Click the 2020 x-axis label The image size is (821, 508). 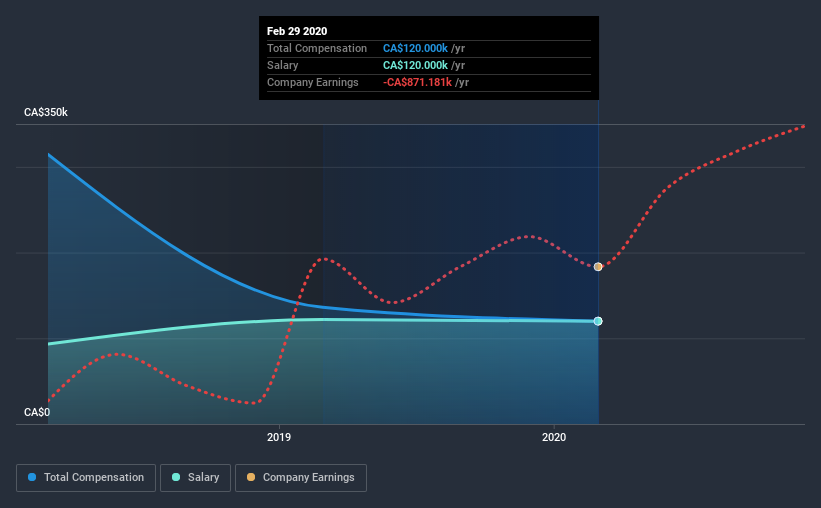(x=553, y=437)
